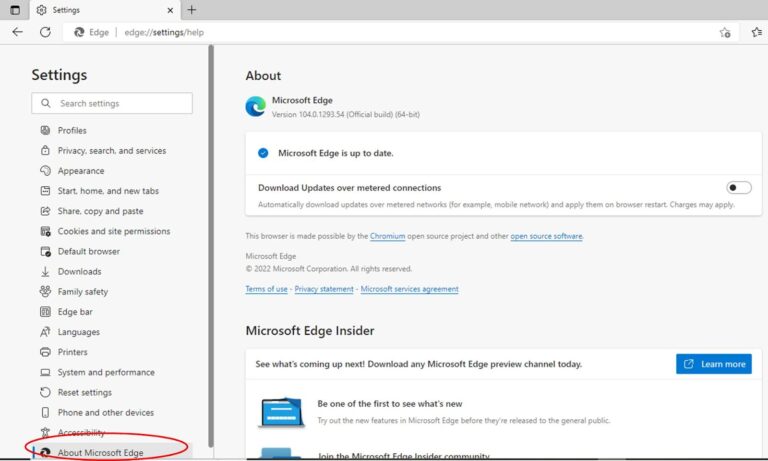Click the Search settings field

pos(112,103)
